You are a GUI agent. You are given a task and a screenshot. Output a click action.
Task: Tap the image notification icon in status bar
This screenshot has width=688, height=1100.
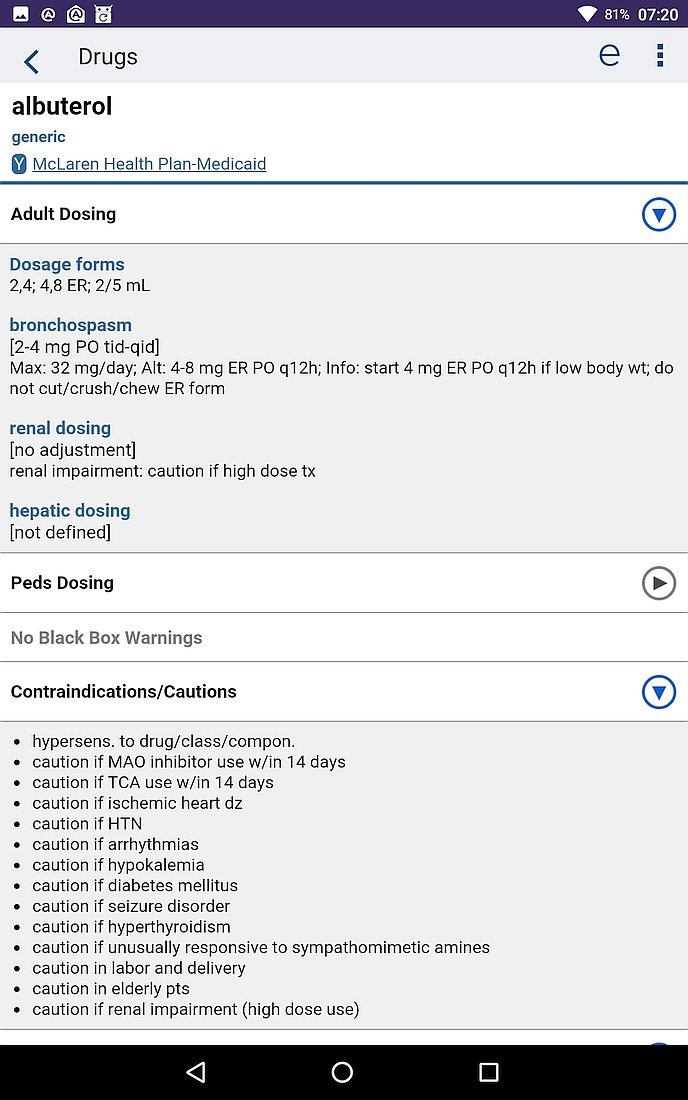point(21,13)
